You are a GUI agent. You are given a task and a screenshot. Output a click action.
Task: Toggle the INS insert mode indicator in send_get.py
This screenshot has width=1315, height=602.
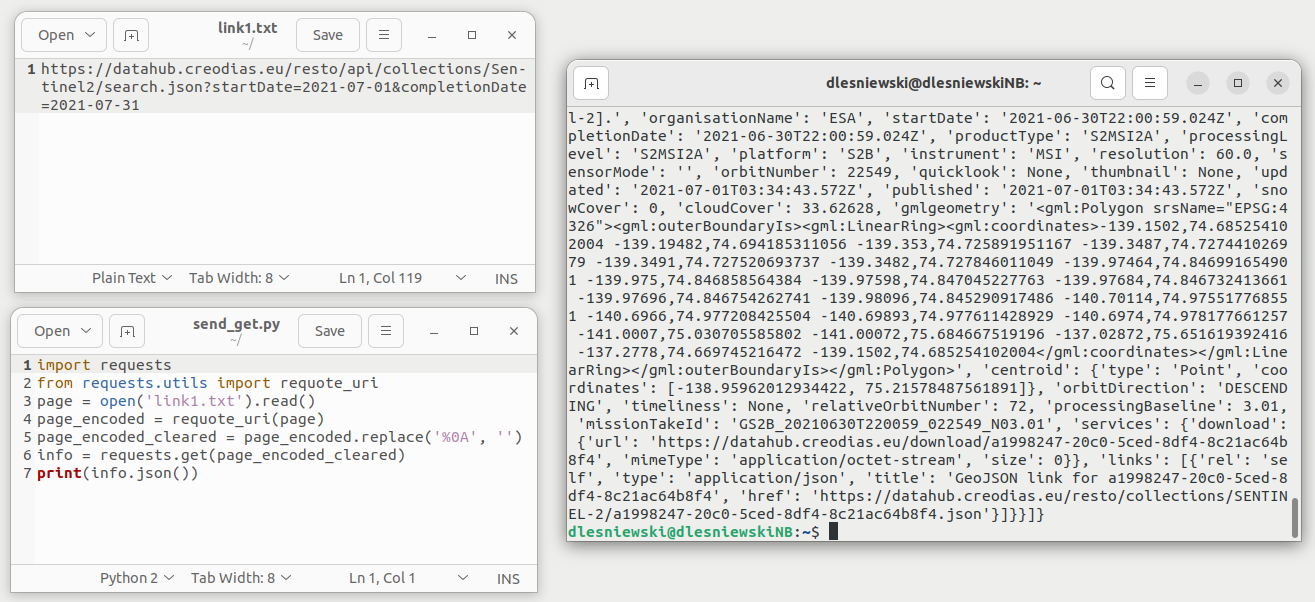(x=508, y=578)
